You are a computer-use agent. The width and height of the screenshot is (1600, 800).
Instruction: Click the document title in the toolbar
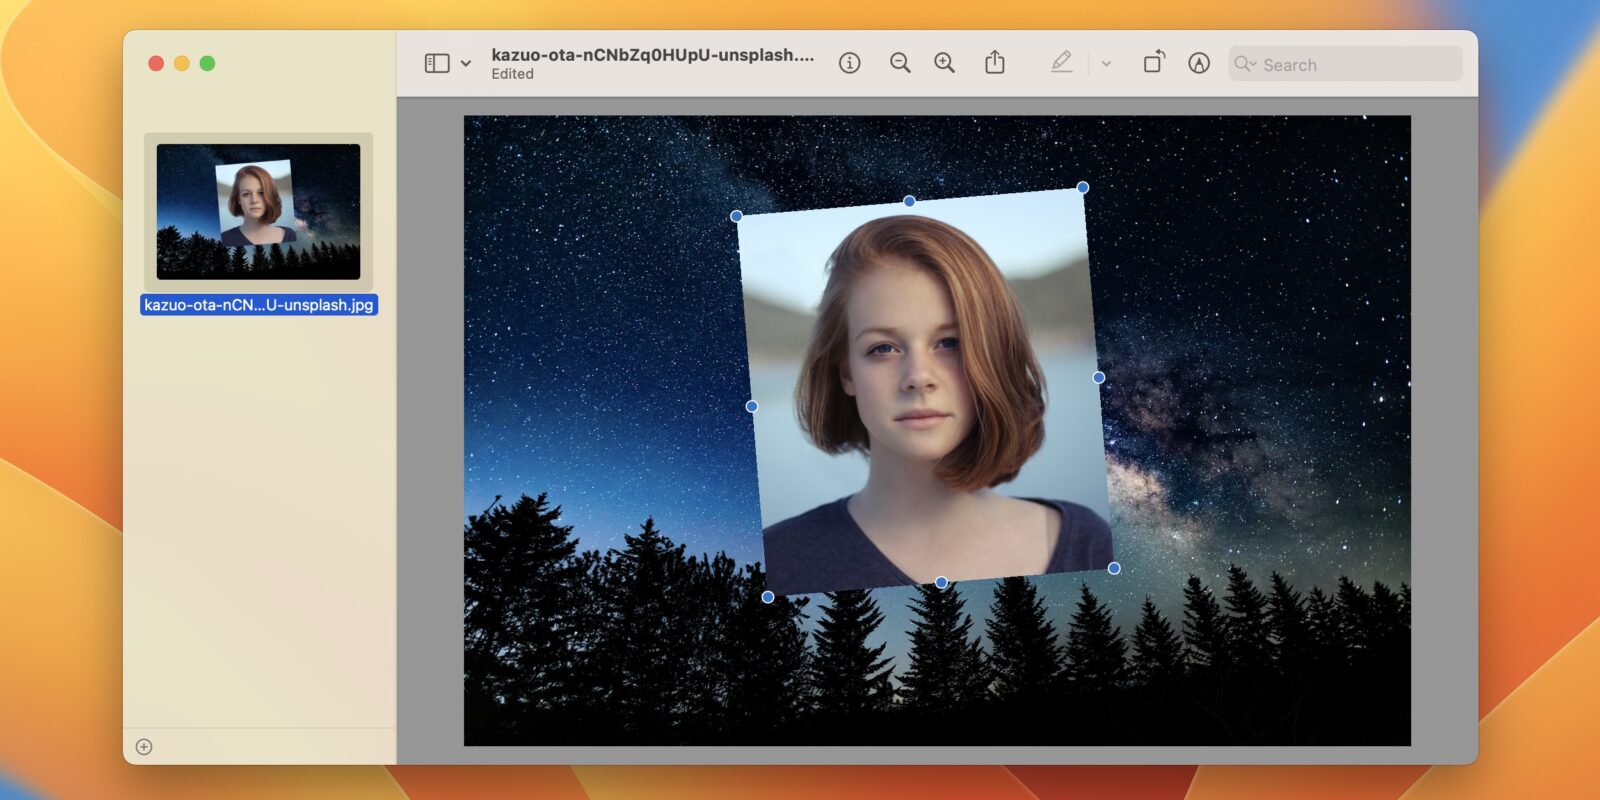[653, 55]
